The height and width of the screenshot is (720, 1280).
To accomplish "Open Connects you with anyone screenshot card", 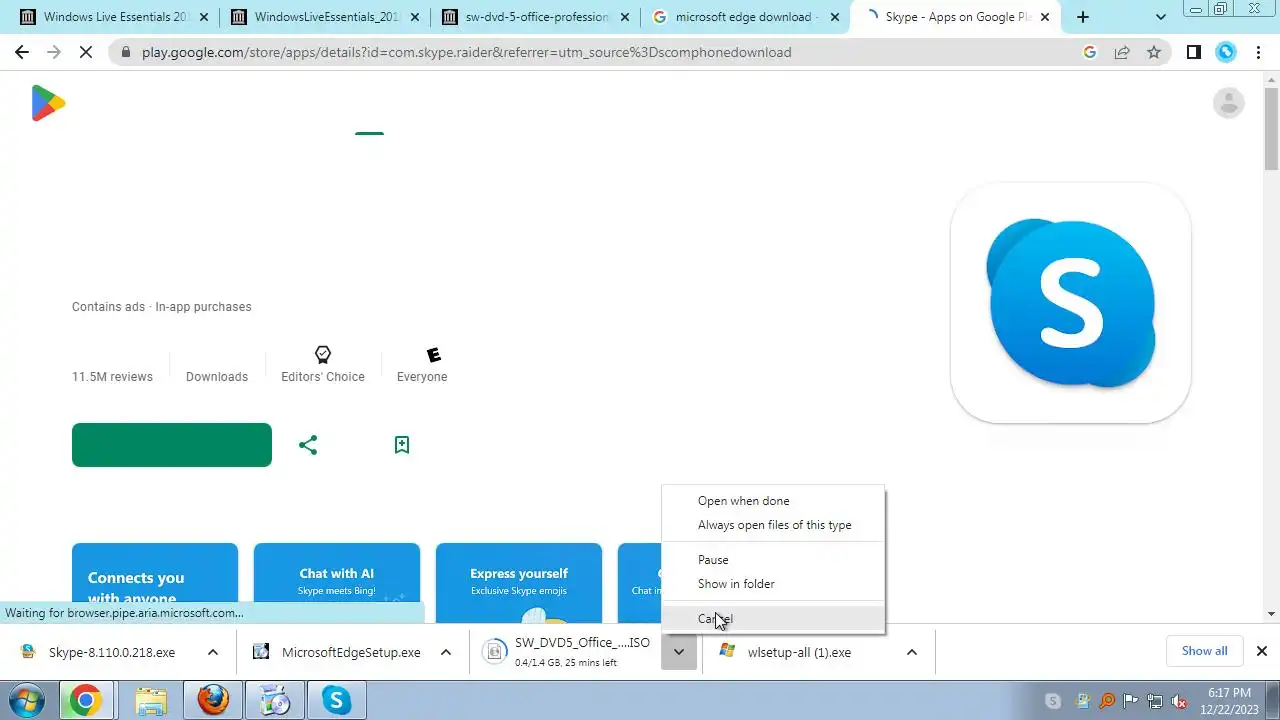I will [155, 584].
